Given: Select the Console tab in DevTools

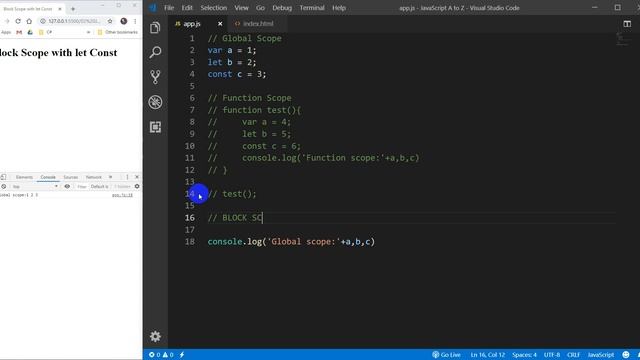Looking at the screenshot, I should 48,177.
